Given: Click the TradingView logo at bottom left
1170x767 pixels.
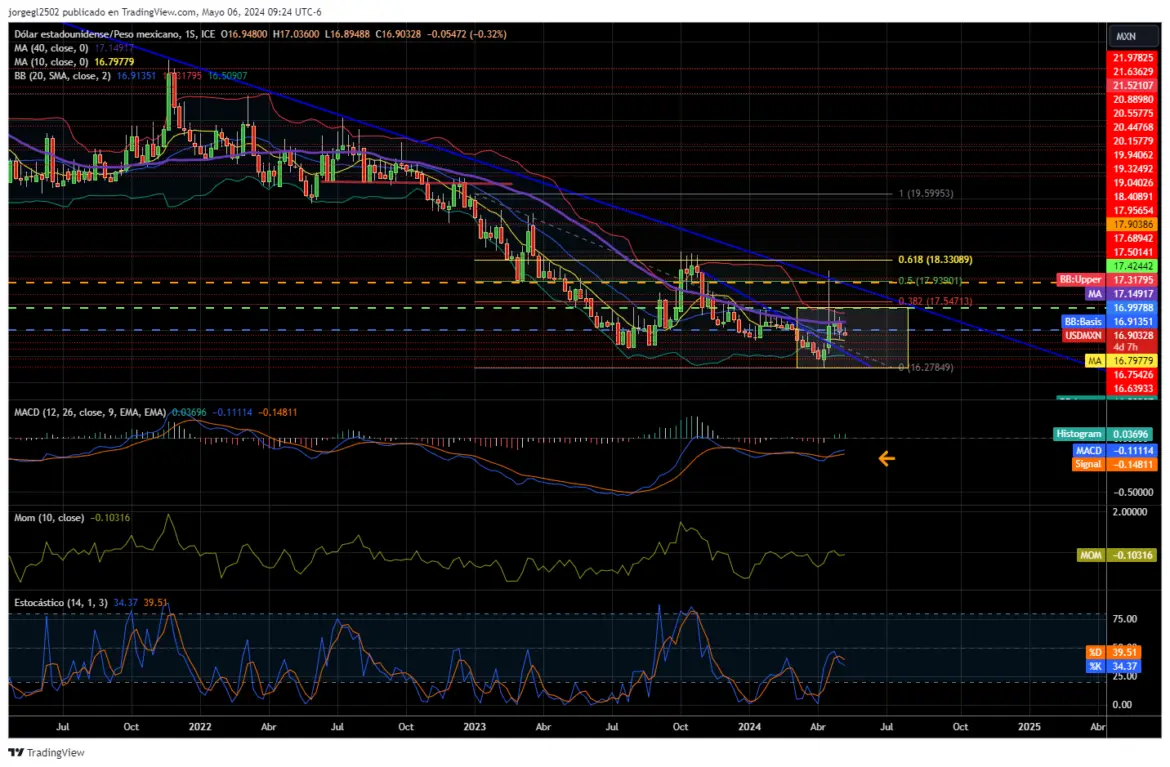Looking at the screenshot, I should click(46, 752).
